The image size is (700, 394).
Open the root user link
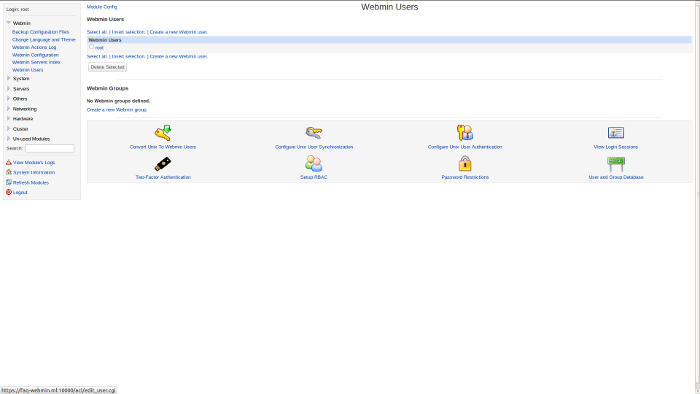99,48
